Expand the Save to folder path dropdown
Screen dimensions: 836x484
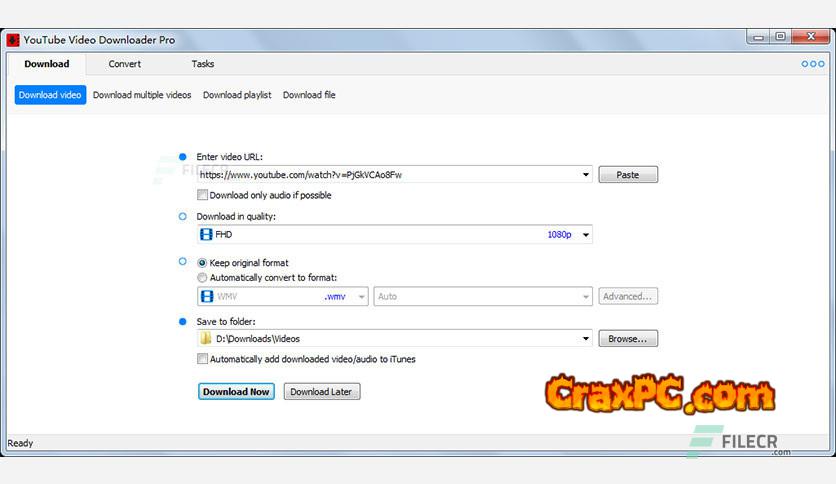(x=585, y=338)
